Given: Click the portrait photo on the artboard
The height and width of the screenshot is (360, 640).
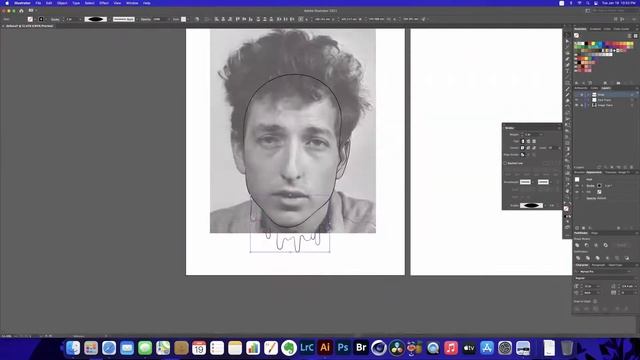Looking at the screenshot, I should tap(293, 131).
